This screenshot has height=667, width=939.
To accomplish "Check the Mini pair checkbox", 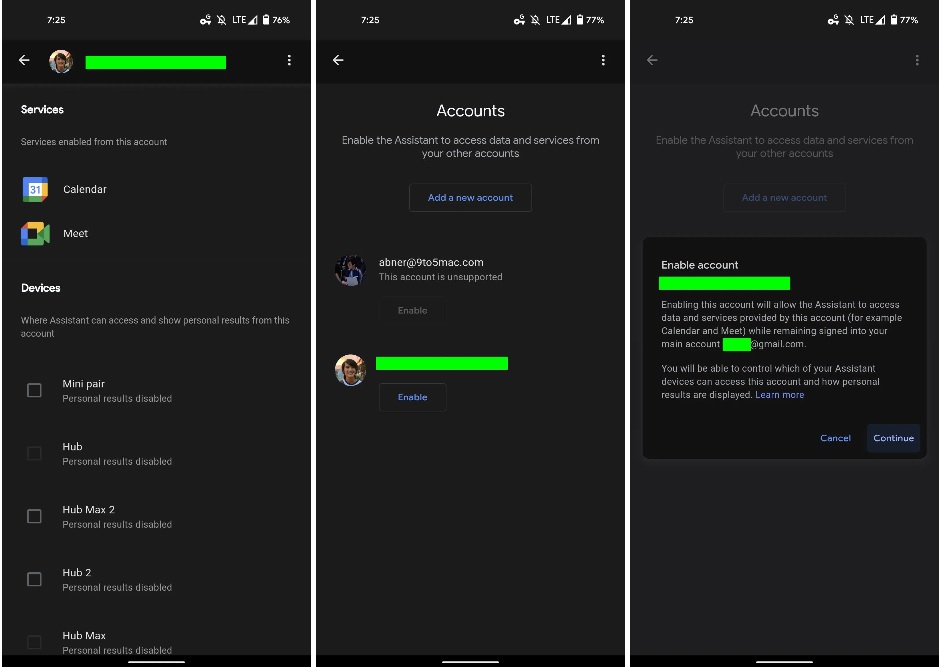I will tap(34, 390).
